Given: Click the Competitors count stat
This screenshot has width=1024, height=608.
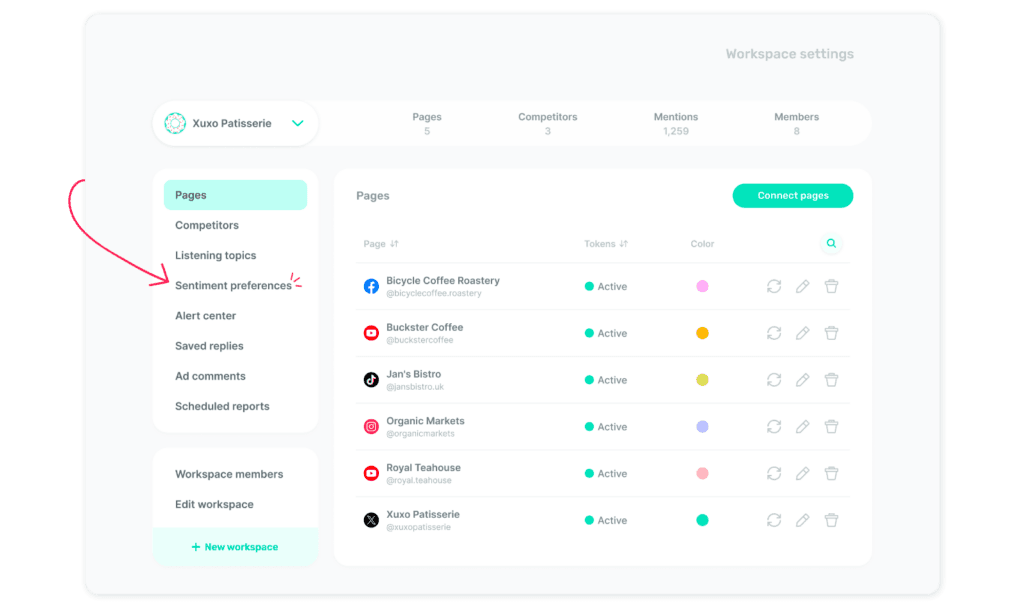Looking at the screenshot, I should 548,123.
